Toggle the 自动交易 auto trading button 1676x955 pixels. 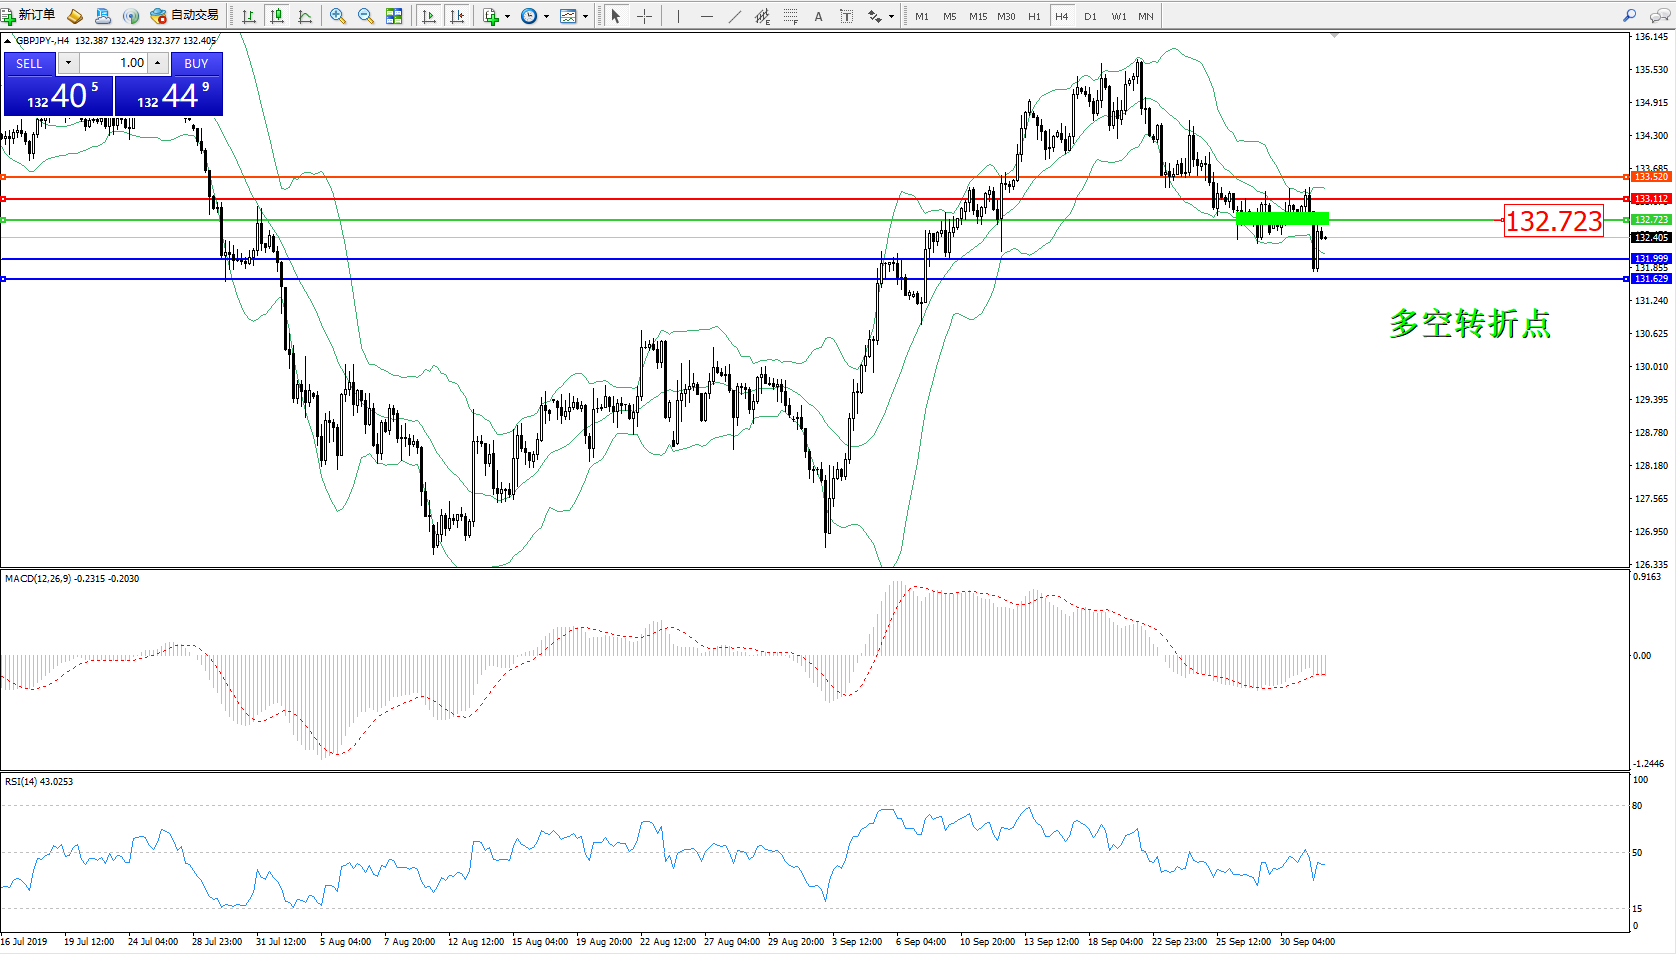(x=185, y=15)
